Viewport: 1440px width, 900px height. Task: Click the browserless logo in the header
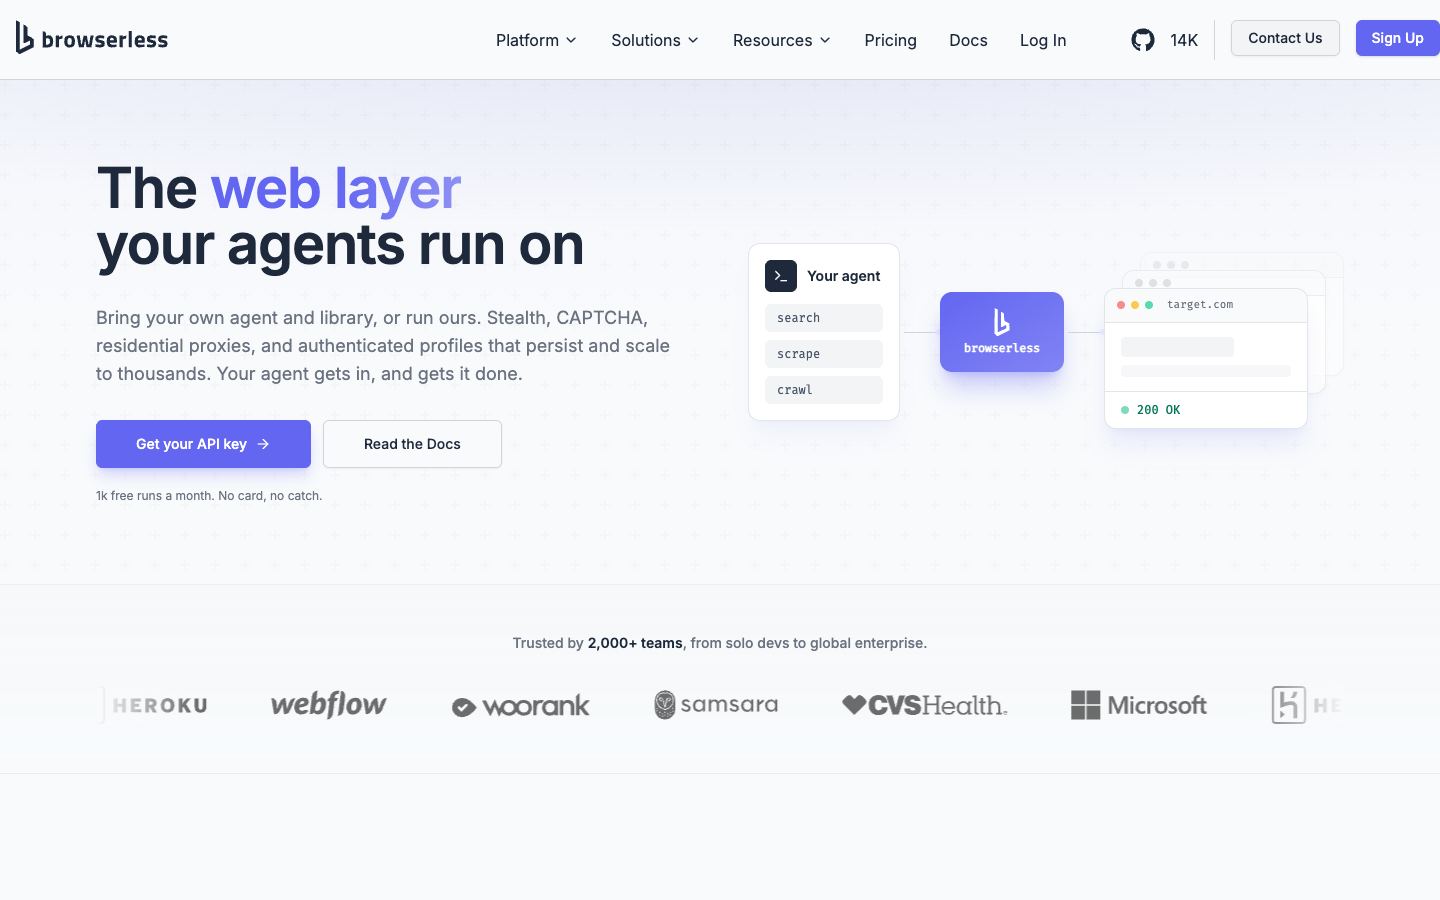(x=92, y=39)
